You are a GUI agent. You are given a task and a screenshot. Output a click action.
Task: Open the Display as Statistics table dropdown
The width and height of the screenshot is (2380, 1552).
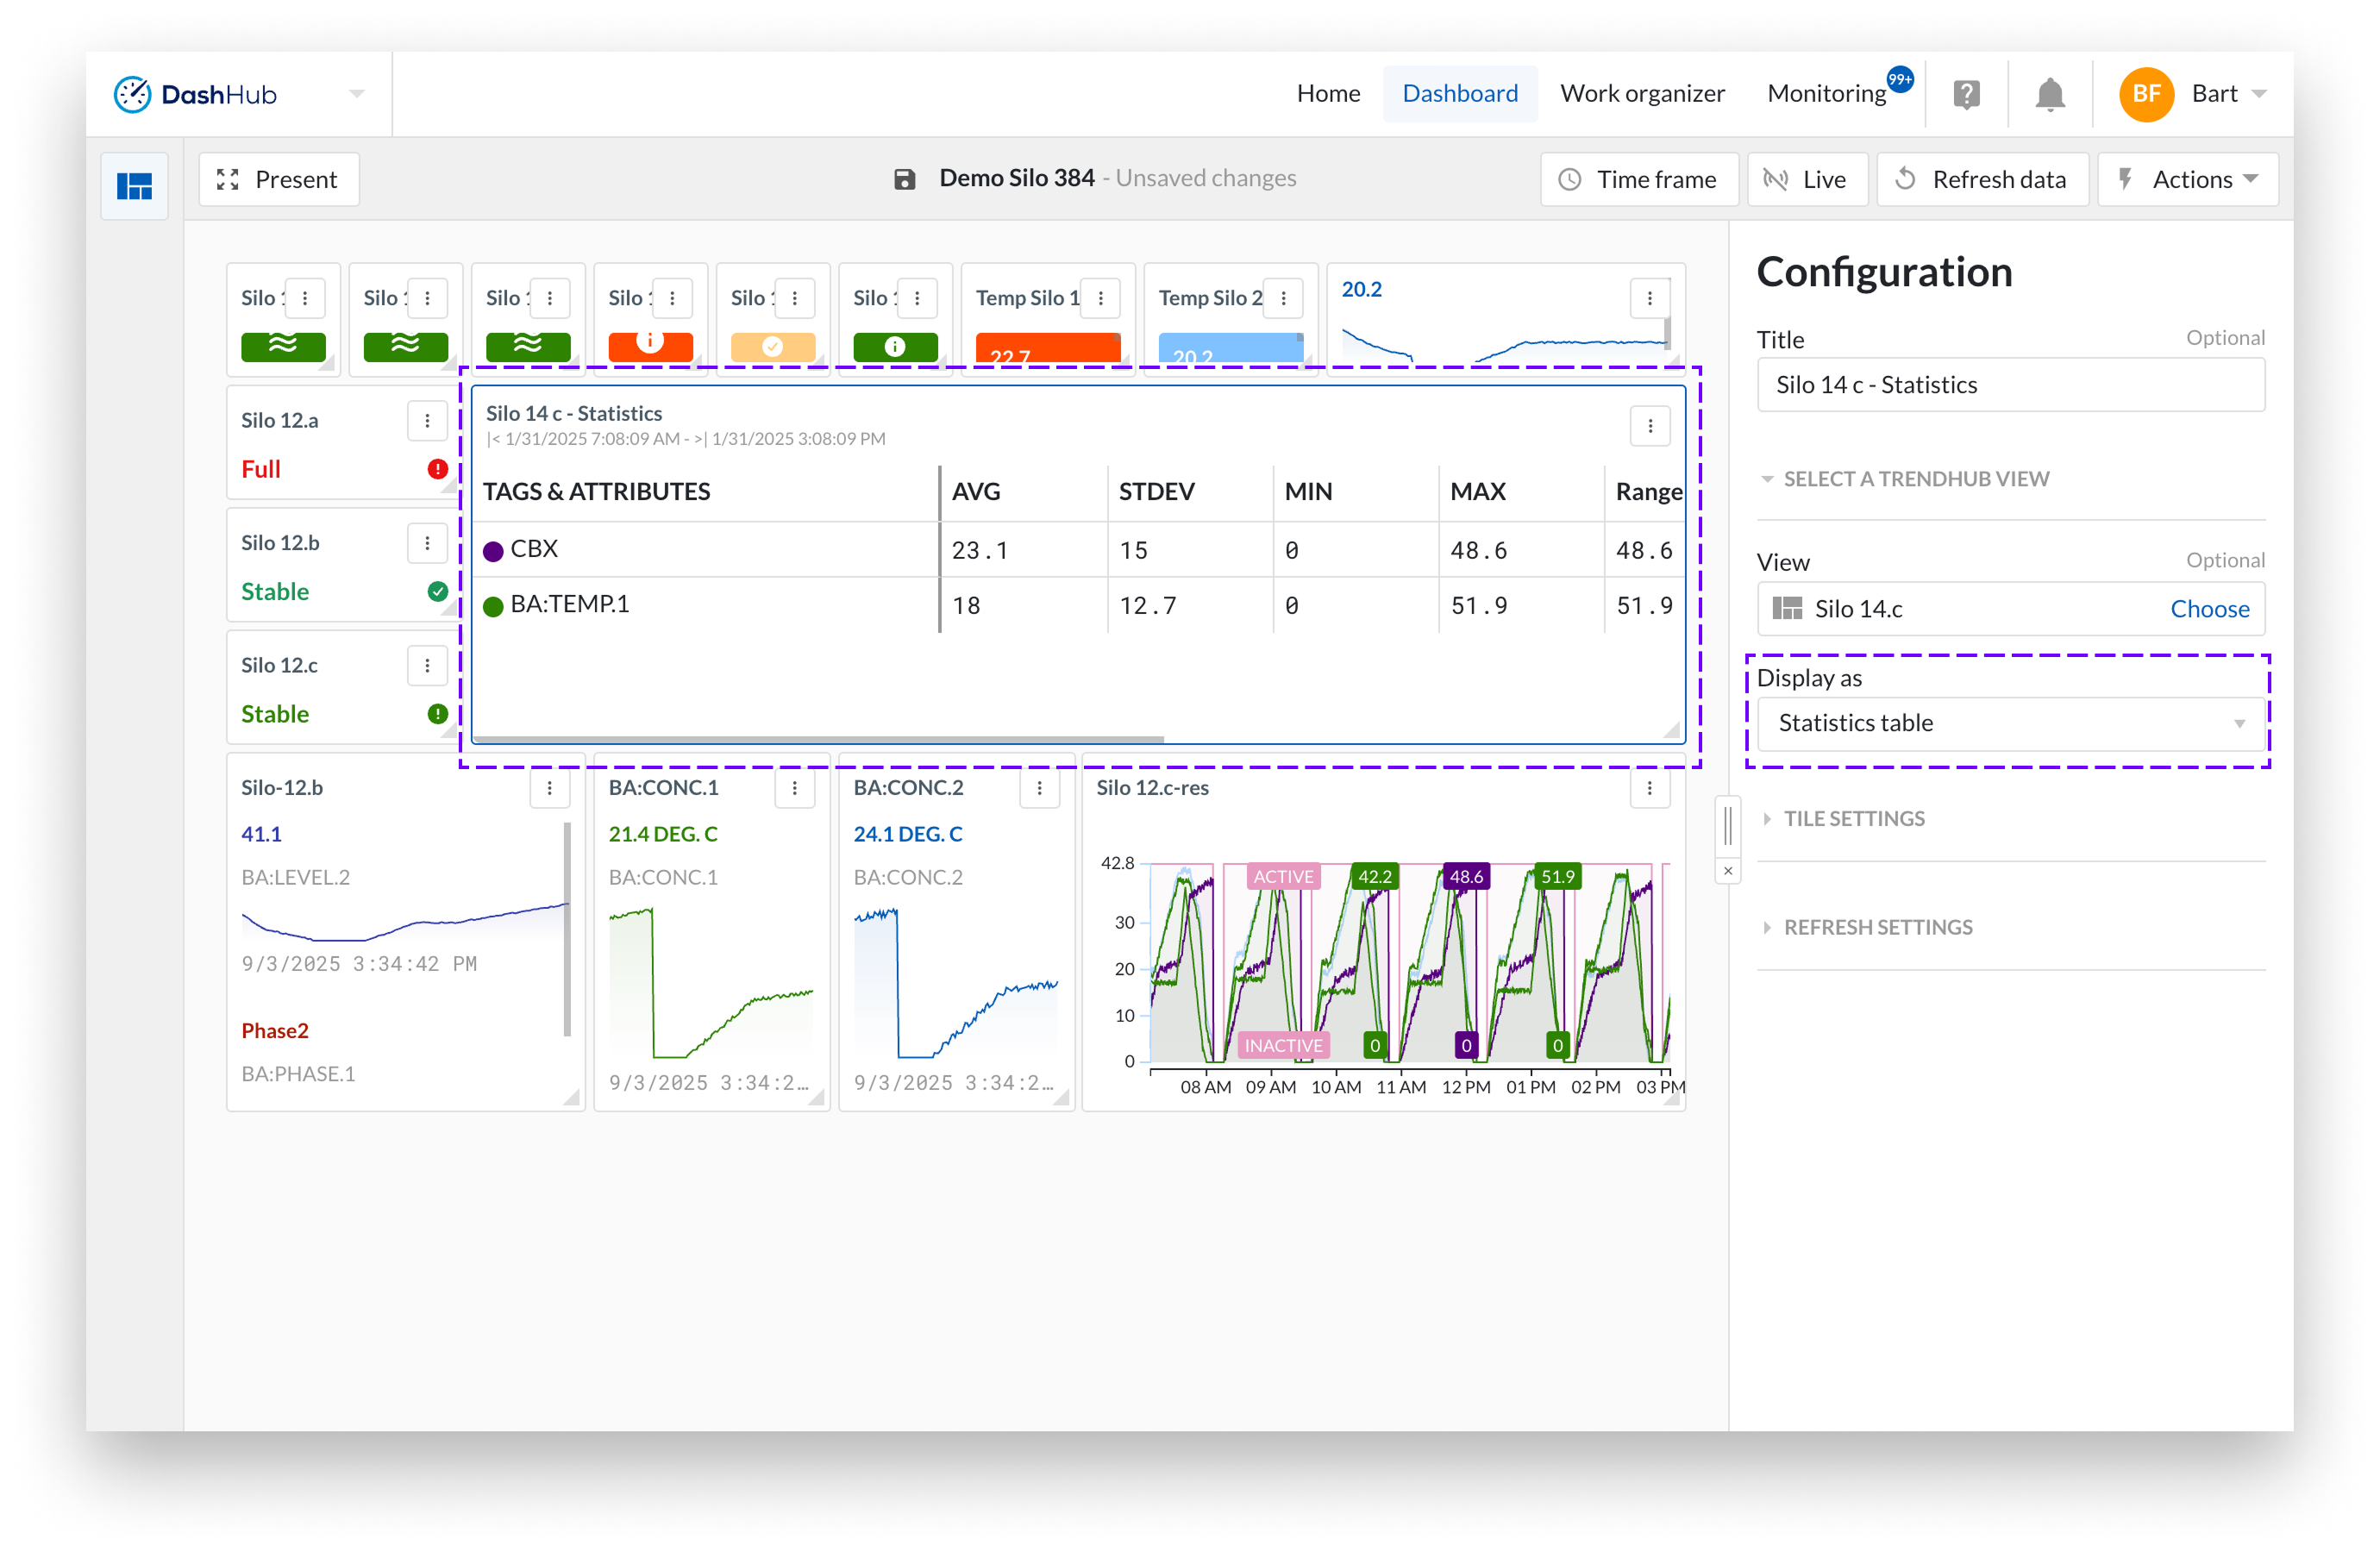click(2010, 723)
